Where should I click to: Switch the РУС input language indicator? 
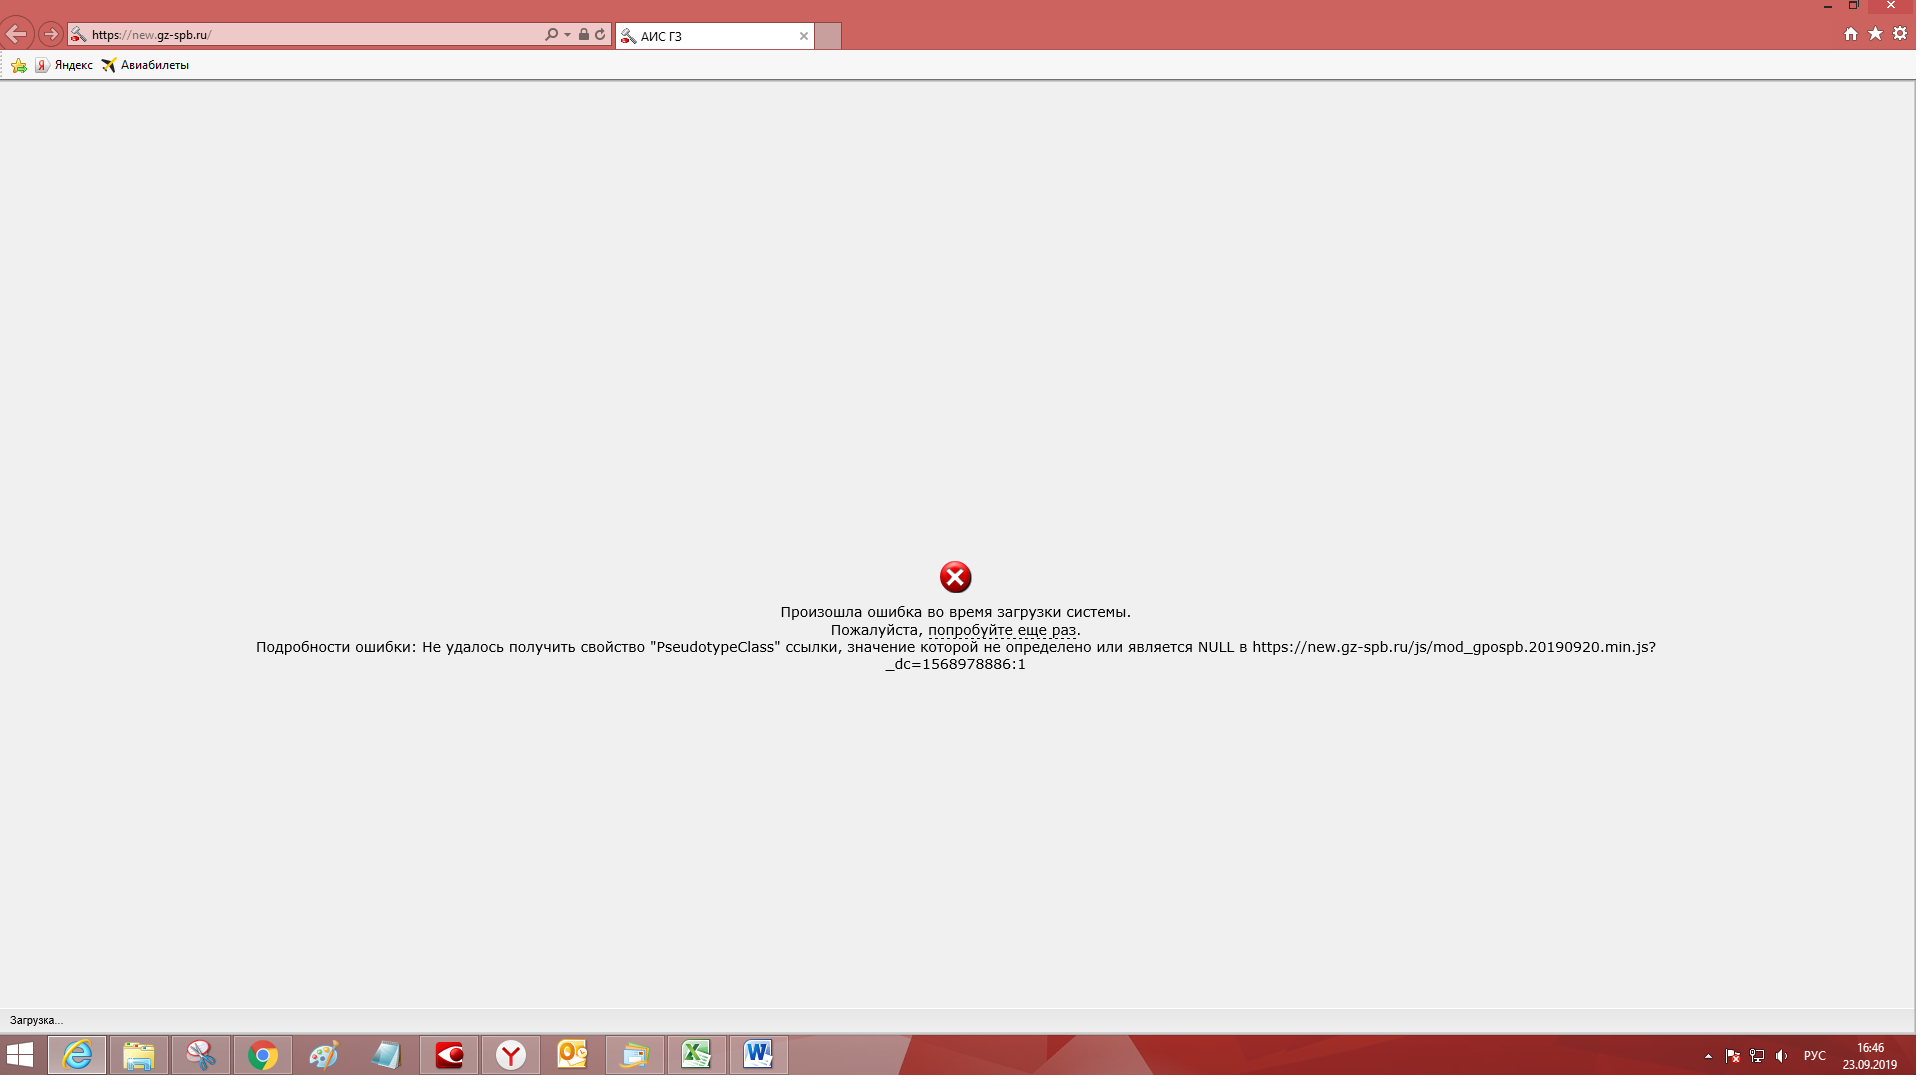[1814, 1056]
